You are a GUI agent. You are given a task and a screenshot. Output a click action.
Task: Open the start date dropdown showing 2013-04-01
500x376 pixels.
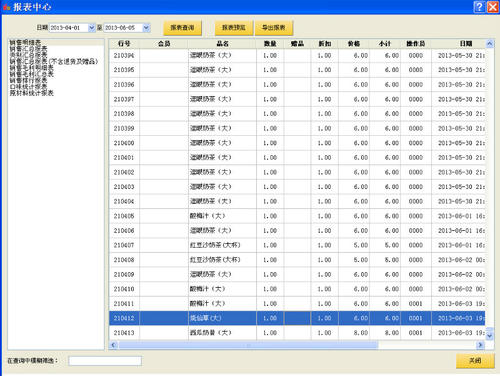click(x=91, y=28)
